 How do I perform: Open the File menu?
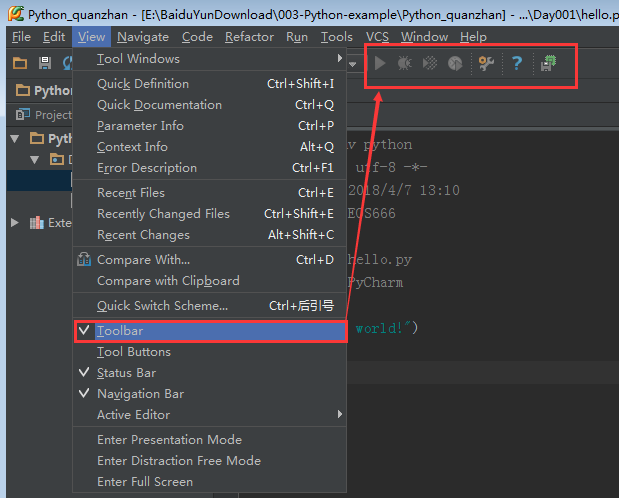coord(21,37)
